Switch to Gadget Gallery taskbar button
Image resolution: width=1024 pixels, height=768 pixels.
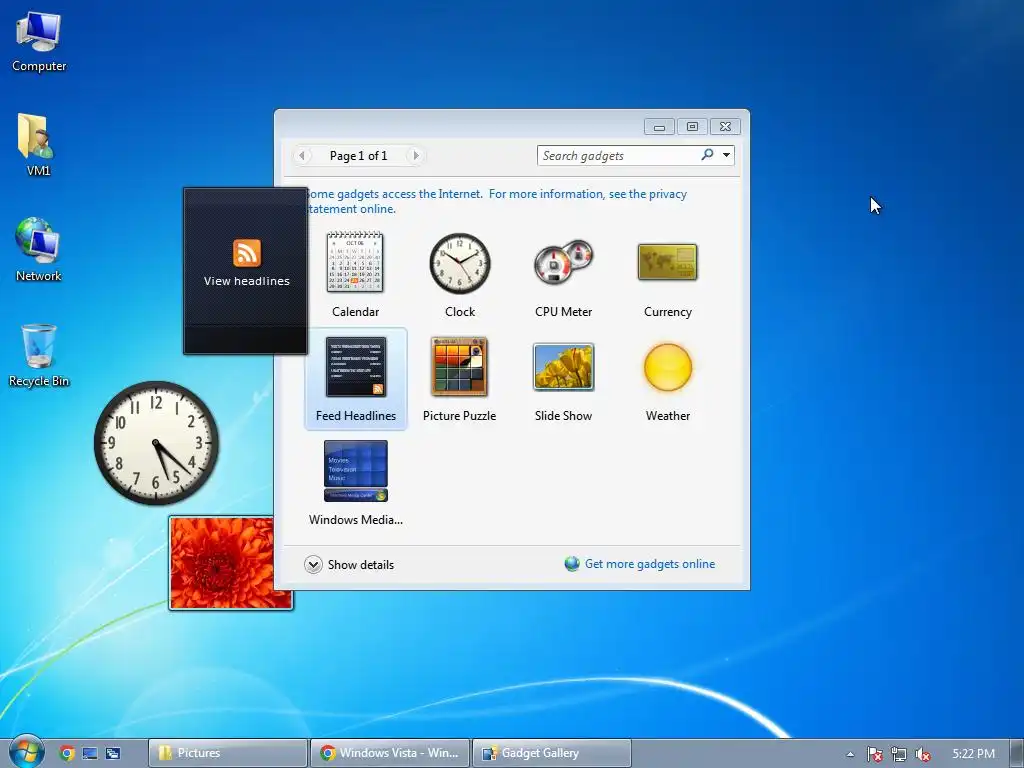[x=552, y=753]
